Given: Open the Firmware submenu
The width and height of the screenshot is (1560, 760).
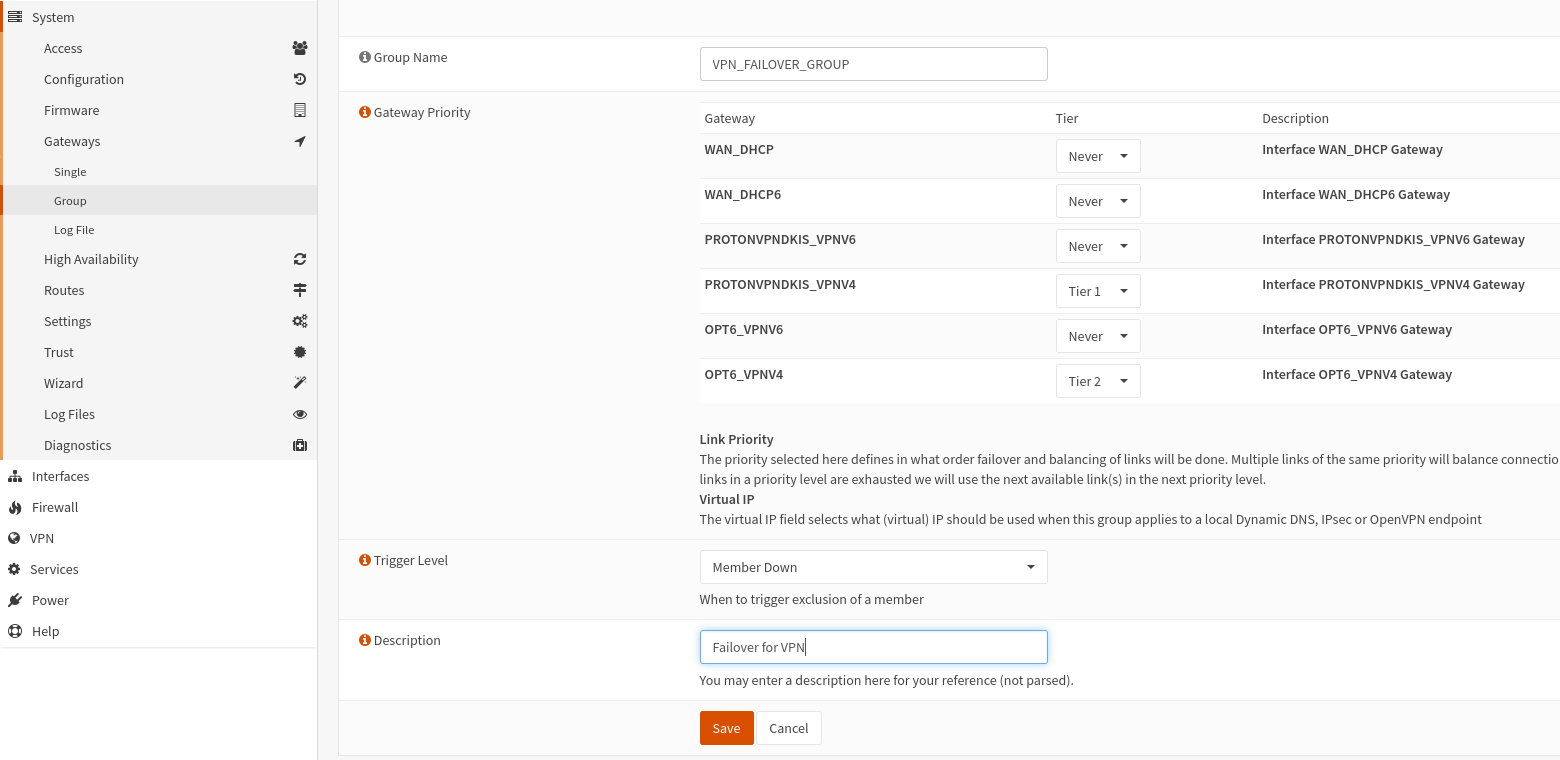Looking at the screenshot, I should [x=160, y=110].
